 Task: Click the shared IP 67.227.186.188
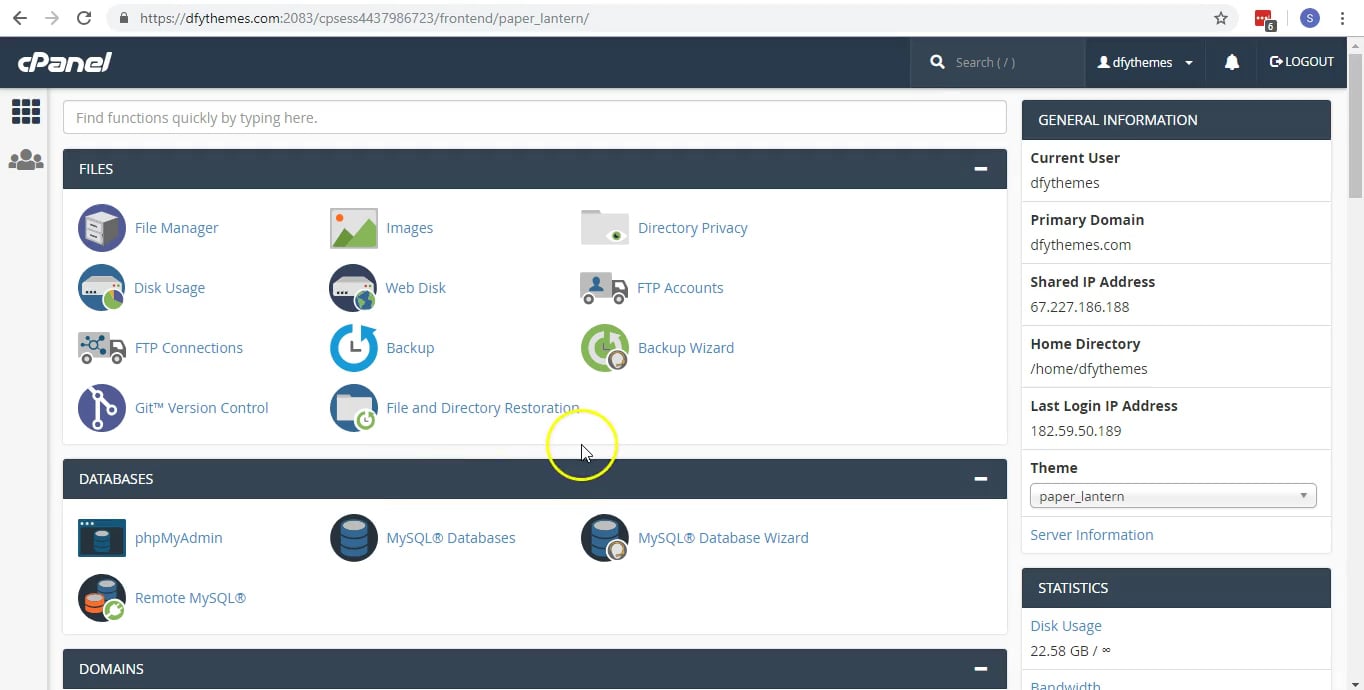(x=1080, y=307)
